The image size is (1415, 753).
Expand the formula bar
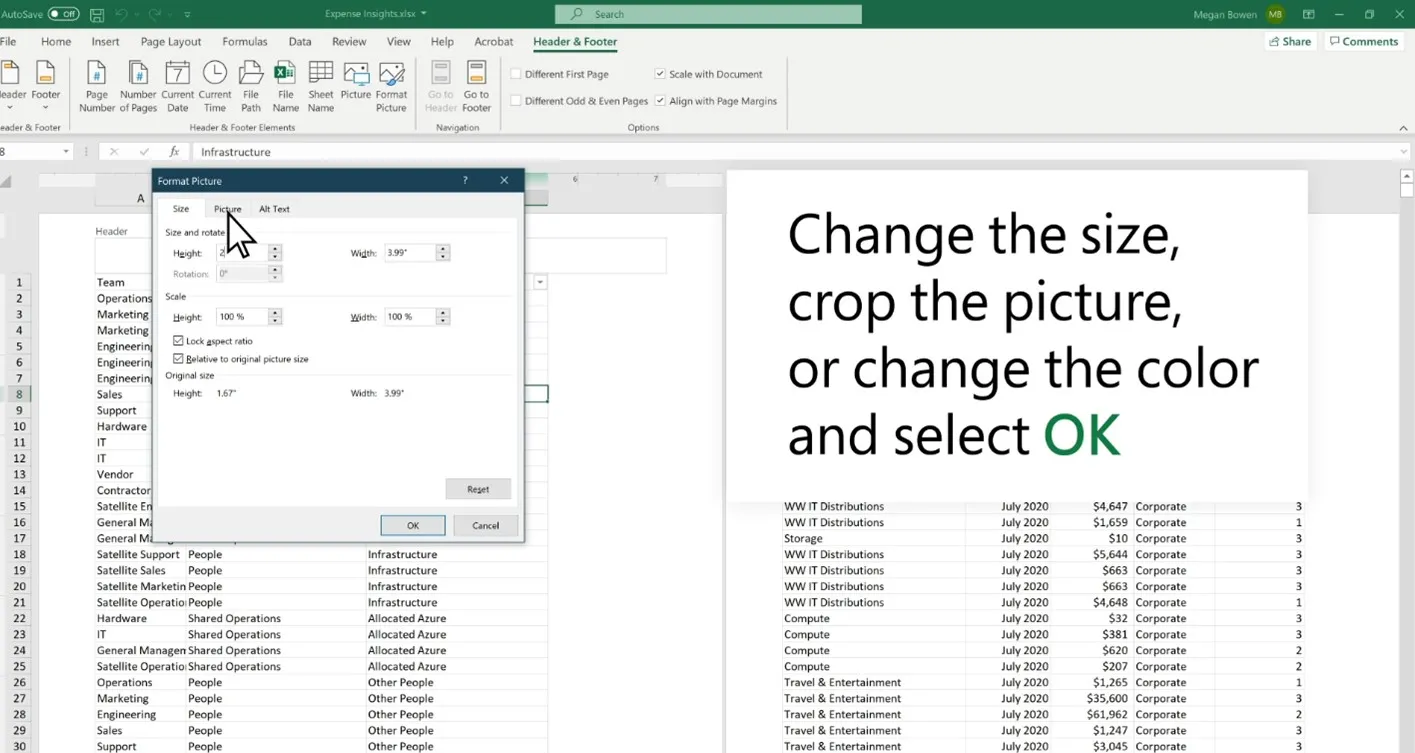click(x=1404, y=152)
